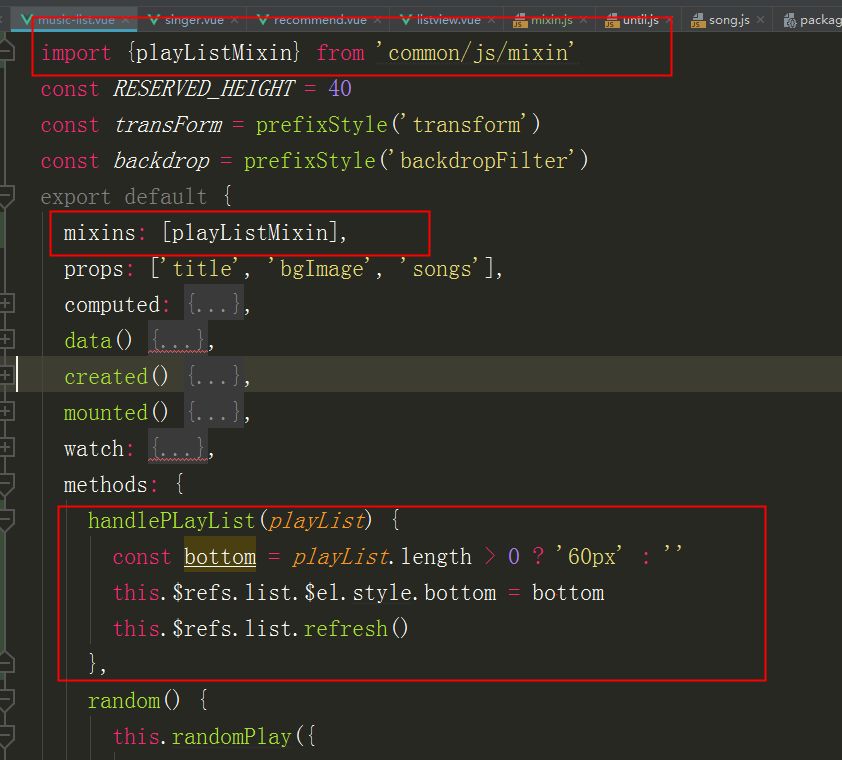Click the Vue icon on recommend.vue tab

pyautogui.click(x=263, y=20)
